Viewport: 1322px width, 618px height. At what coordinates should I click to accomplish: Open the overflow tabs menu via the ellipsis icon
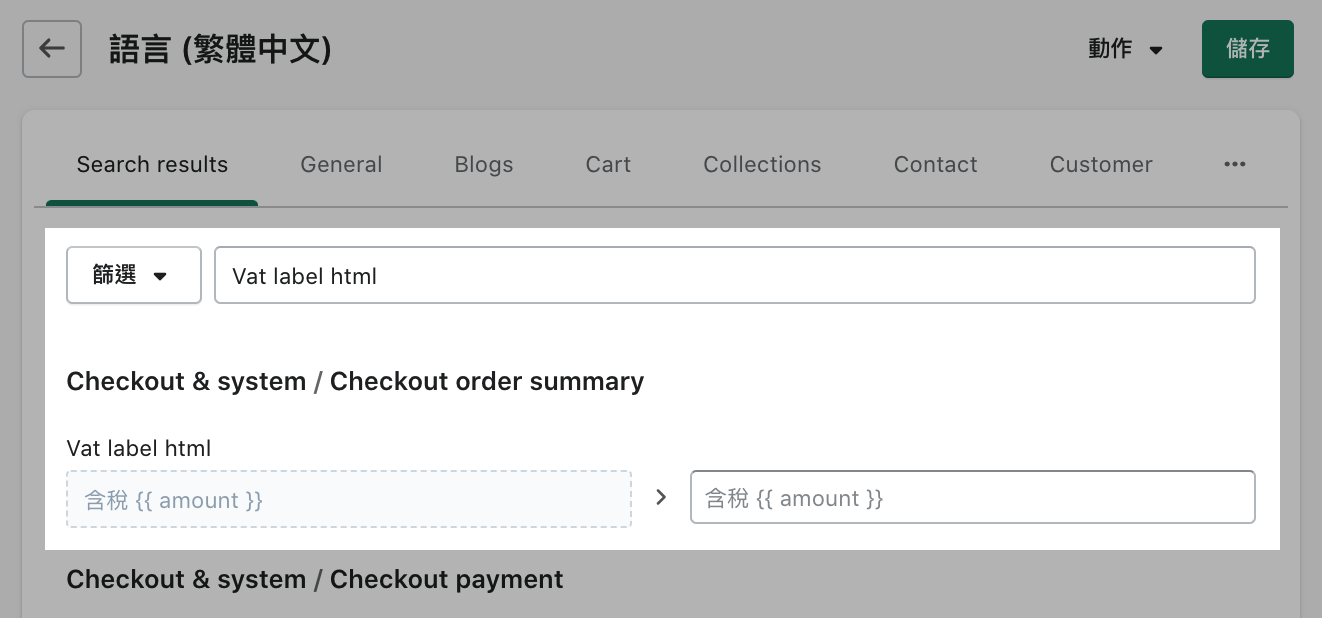pos(1235,164)
